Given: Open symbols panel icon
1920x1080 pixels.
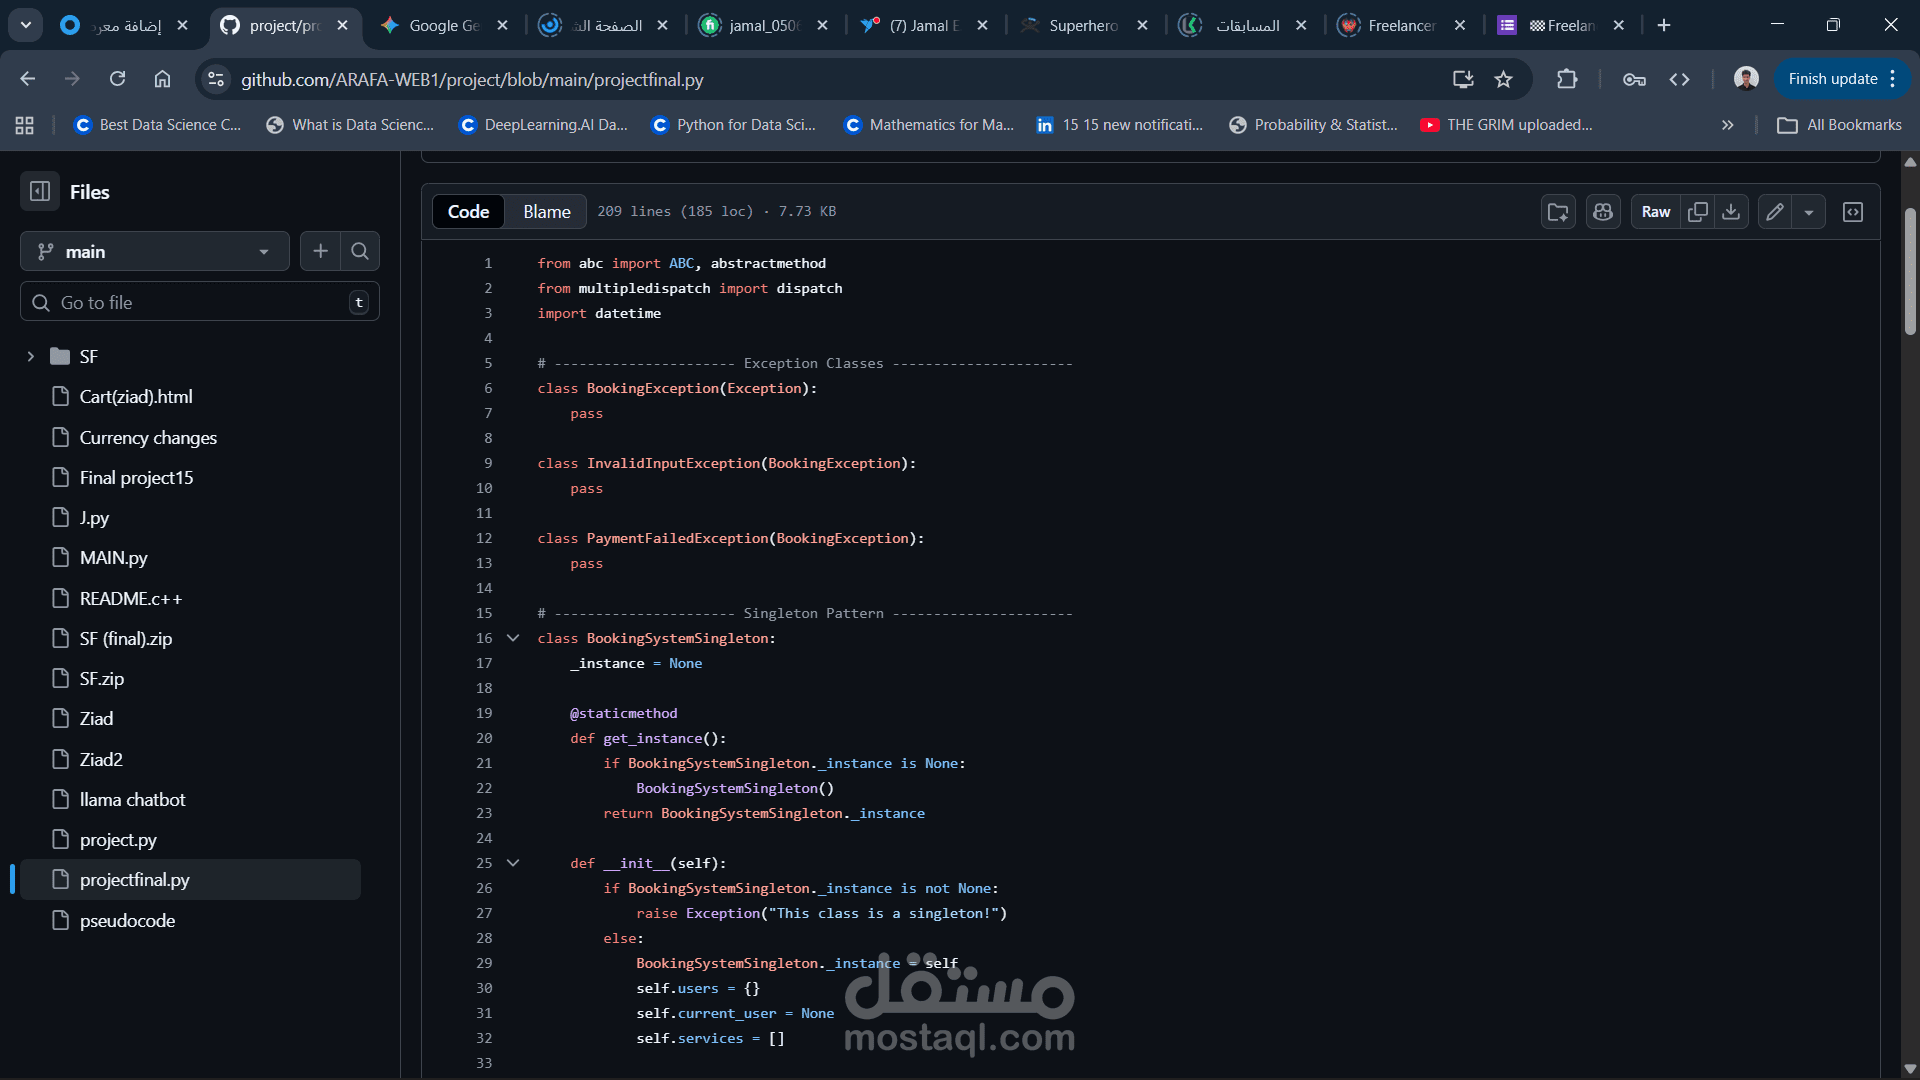Looking at the screenshot, I should coord(1853,212).
